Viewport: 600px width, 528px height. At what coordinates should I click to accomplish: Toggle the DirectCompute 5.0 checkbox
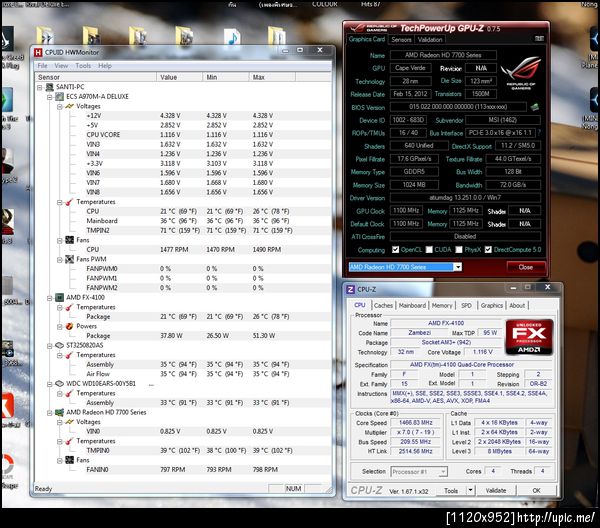pos(488,250)
